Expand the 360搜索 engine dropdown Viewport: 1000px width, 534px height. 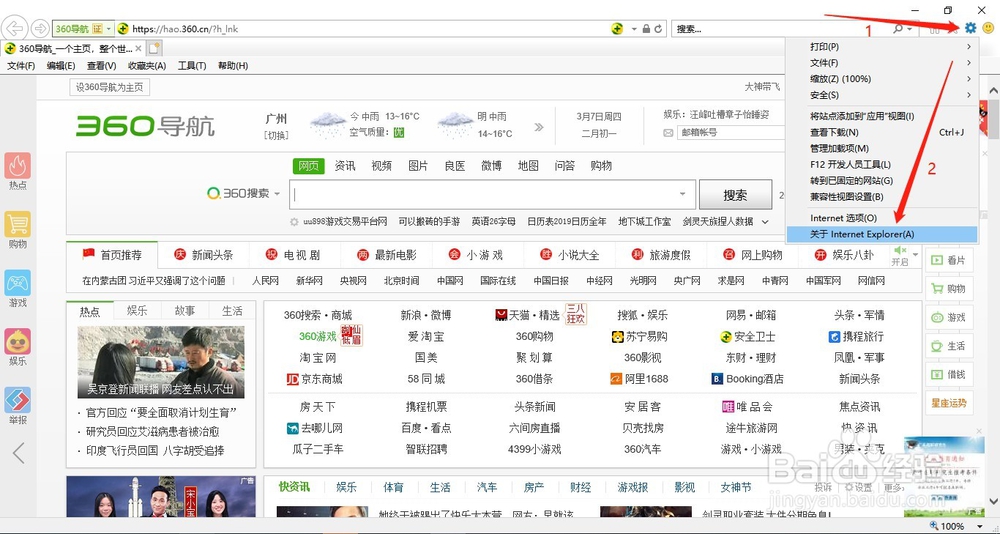[x=277, y=194]
